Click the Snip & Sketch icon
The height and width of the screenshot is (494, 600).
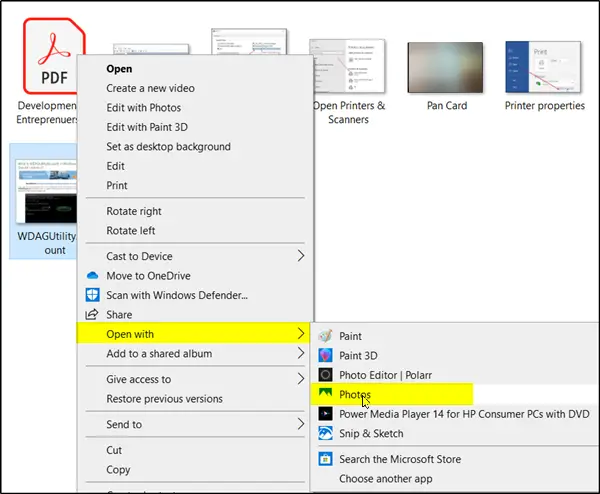tap(325, 433)
